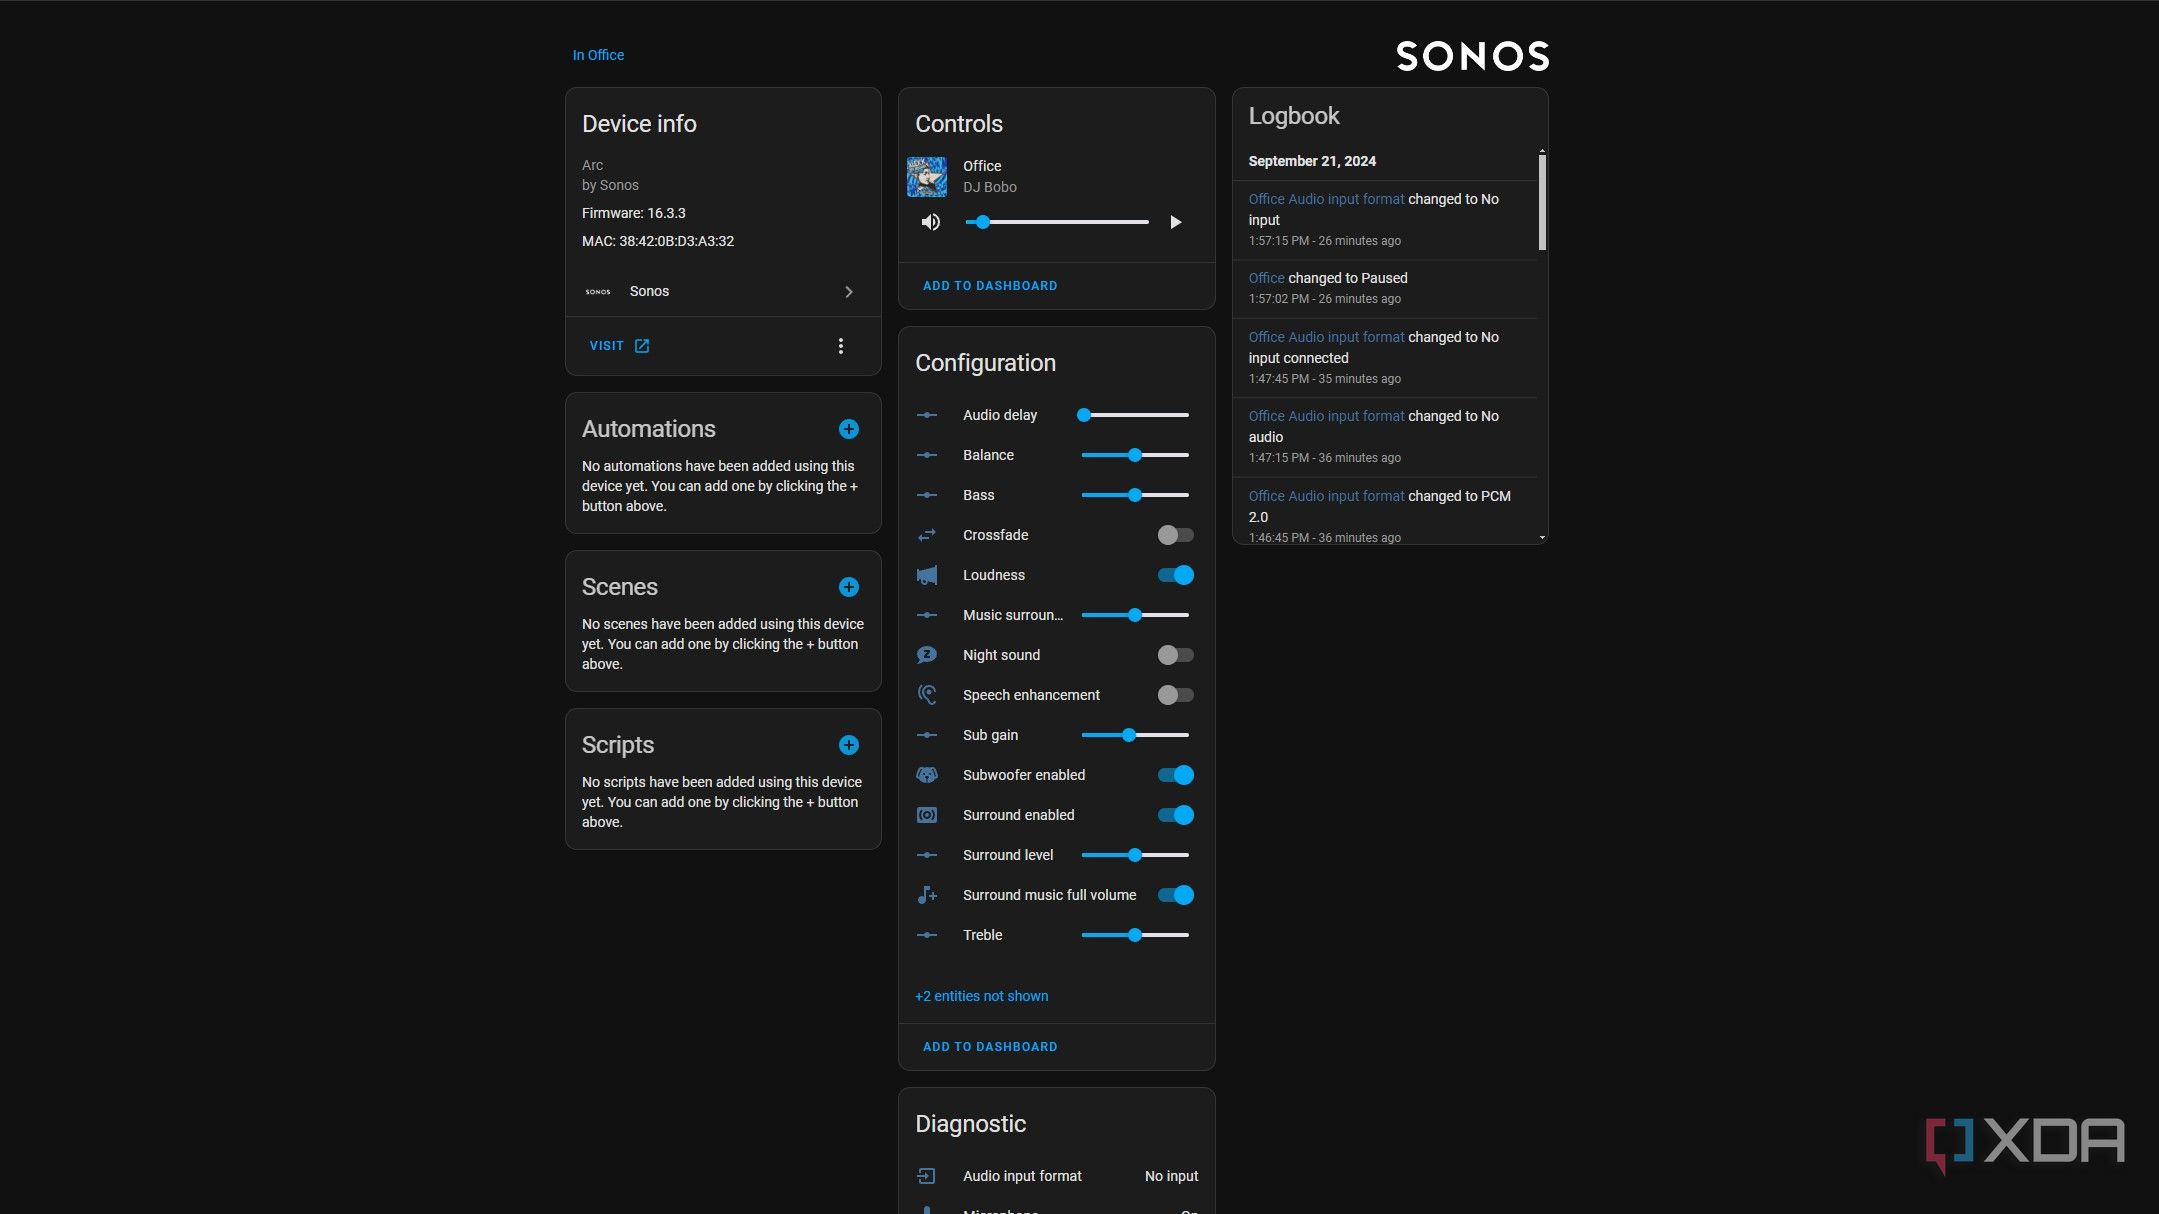The image size is (2159, 1214).
Task: Enable the Speech enhancement toggle
Action: pos(1176,695)
